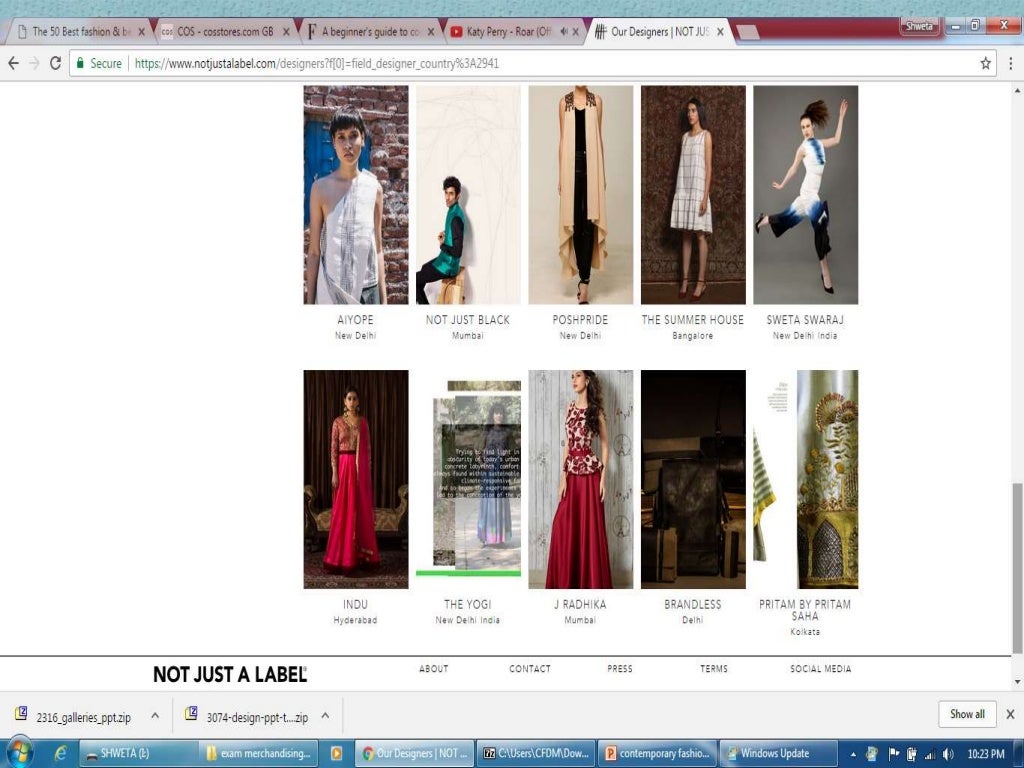Click Show all downloads button
Image resolution: width=1024 pixels, height=768 pixels.
click(x=967, y=714)
